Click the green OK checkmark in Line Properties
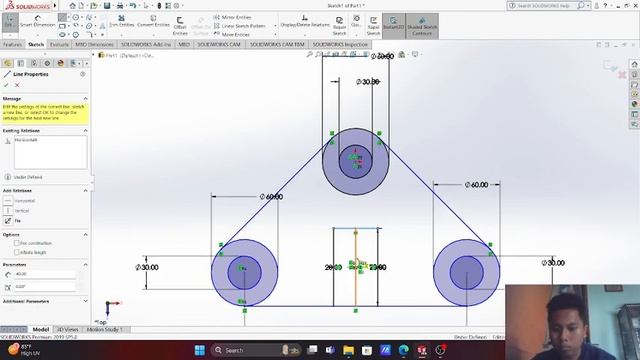Image resolution: width=640 pixels, height=360 pixels. point(6,85)
